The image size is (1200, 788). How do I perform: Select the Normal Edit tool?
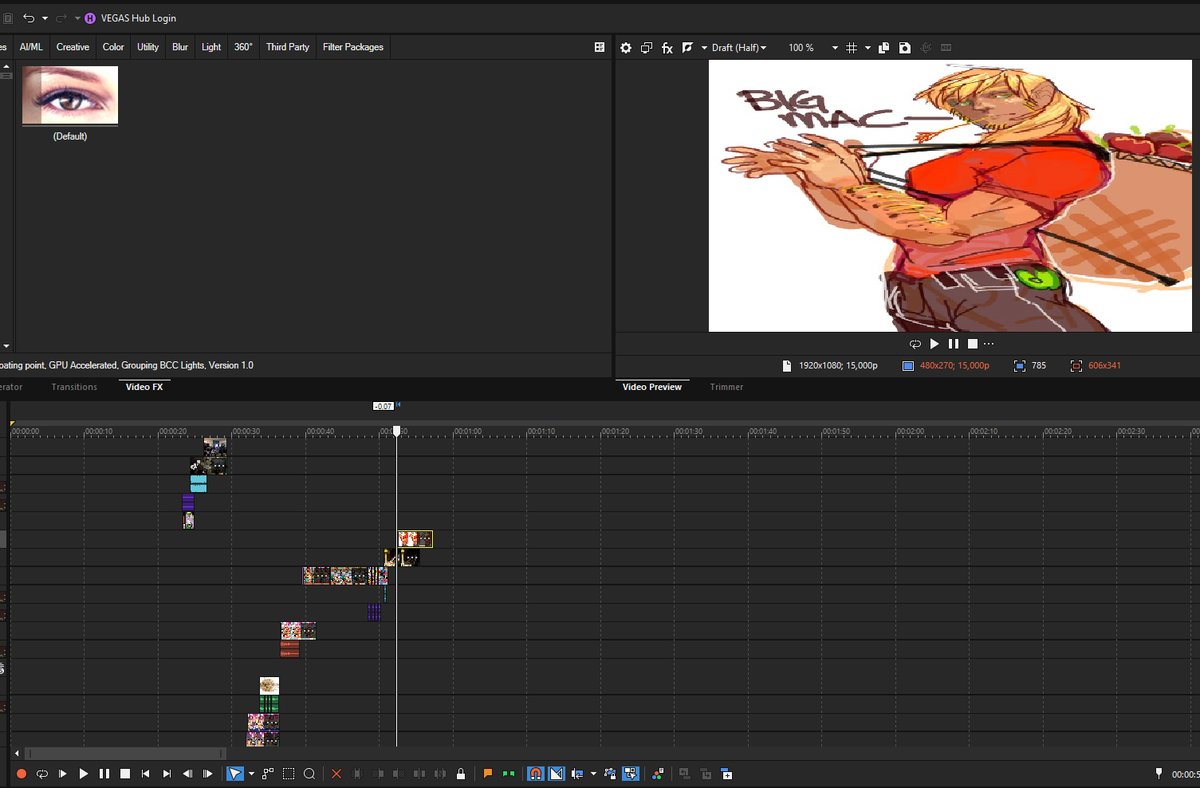(x=234, y=774)
